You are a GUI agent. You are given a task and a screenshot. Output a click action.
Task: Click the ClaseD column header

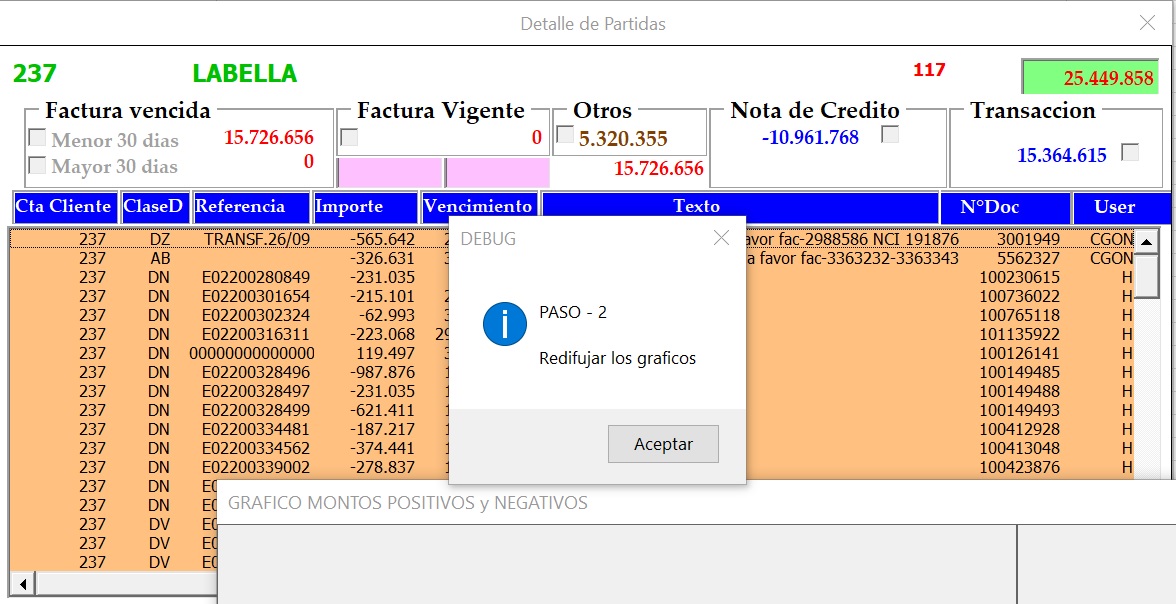point(154,207)
